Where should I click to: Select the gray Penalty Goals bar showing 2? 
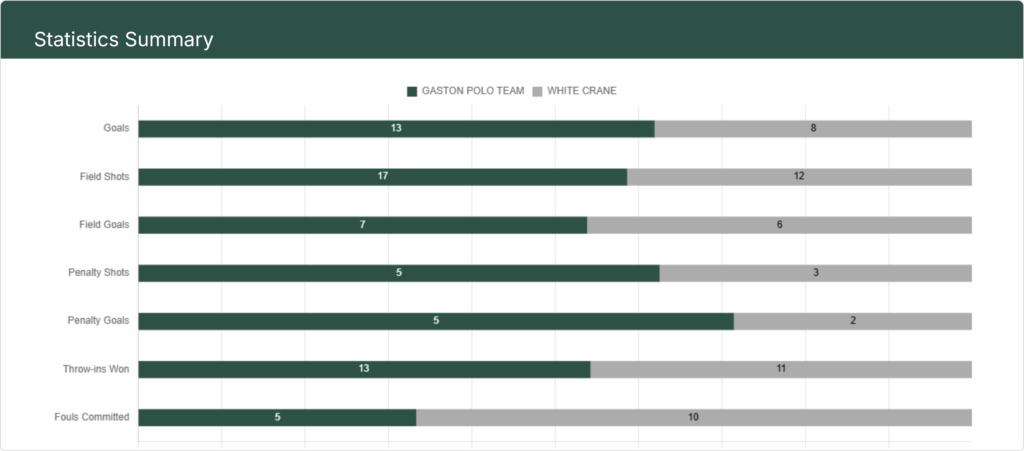click(853, 321)
